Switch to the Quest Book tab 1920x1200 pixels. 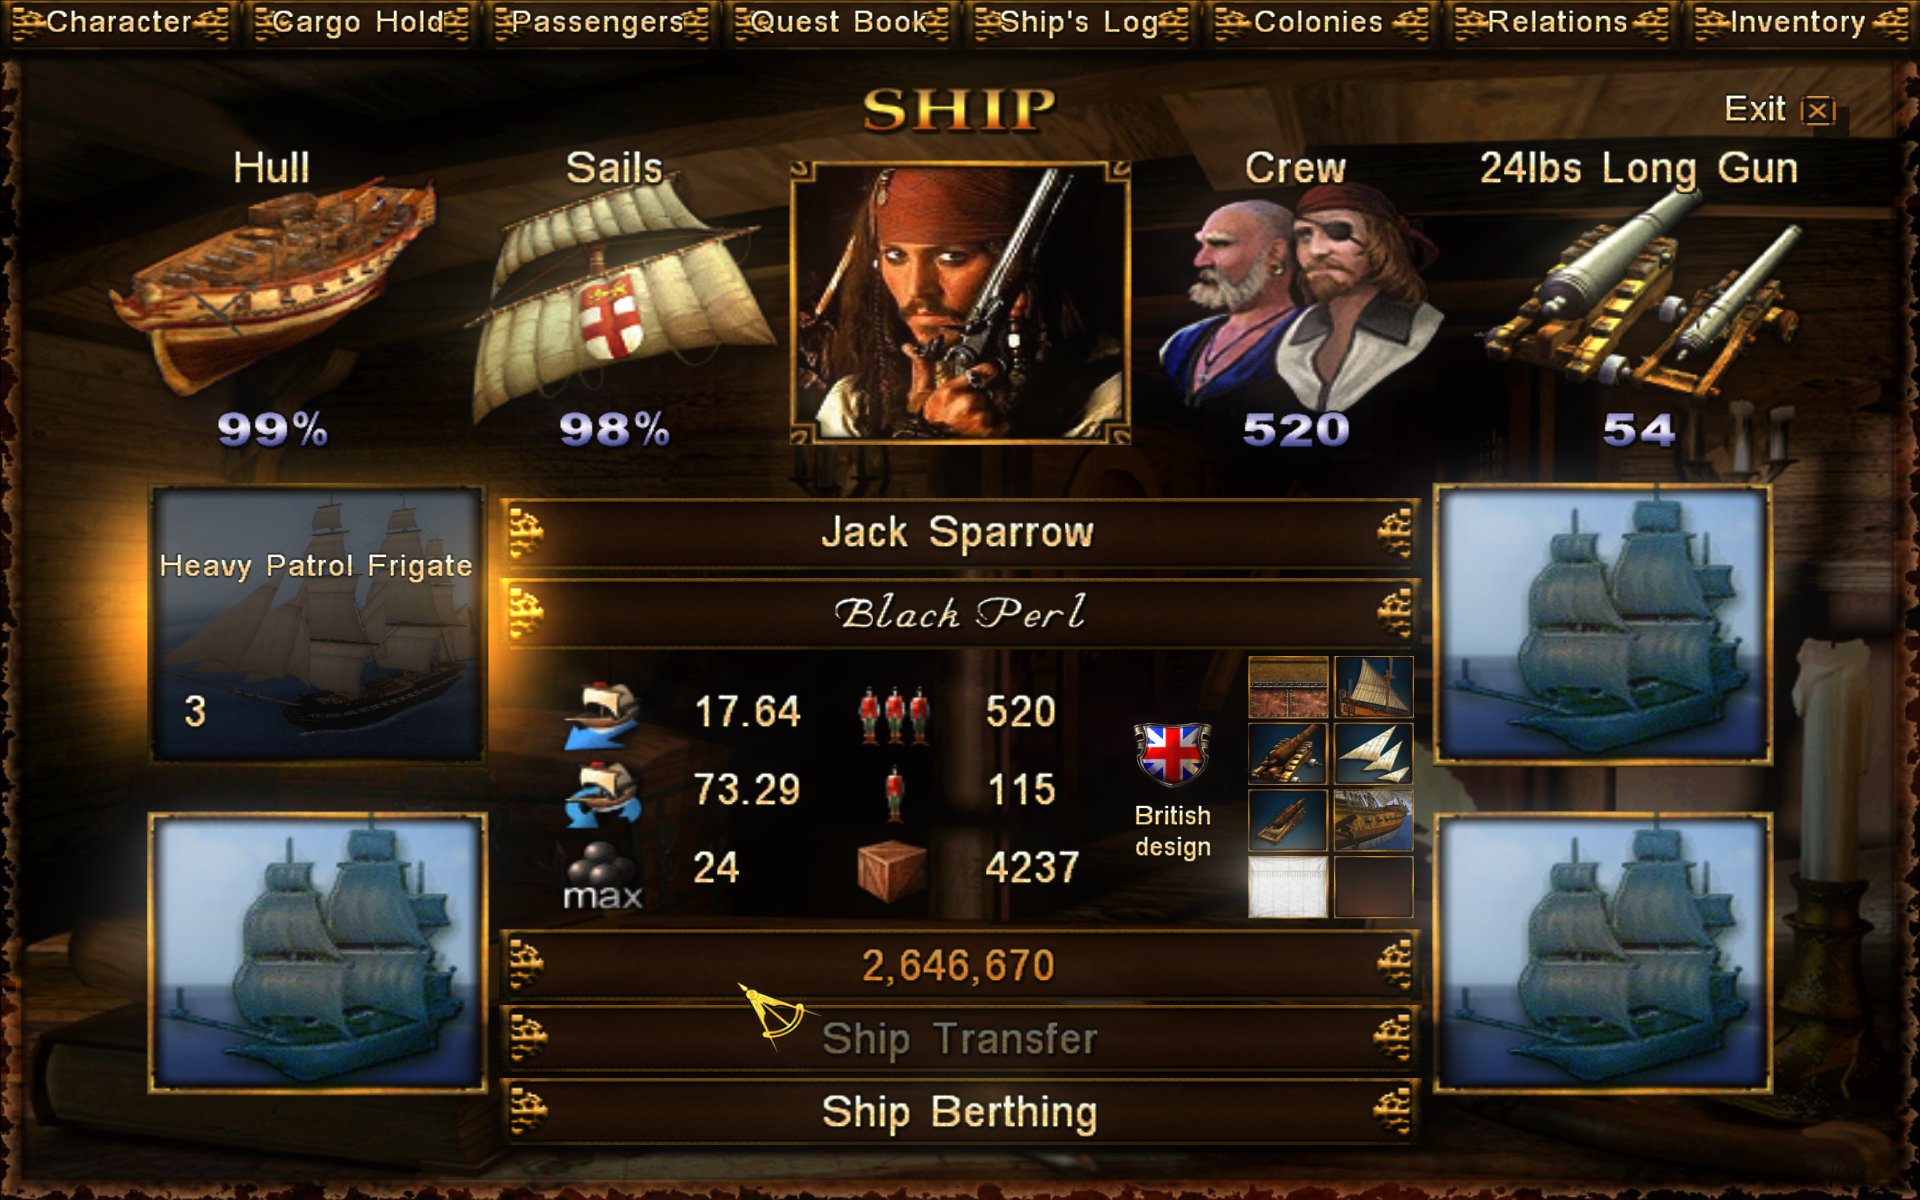point(840,22)
